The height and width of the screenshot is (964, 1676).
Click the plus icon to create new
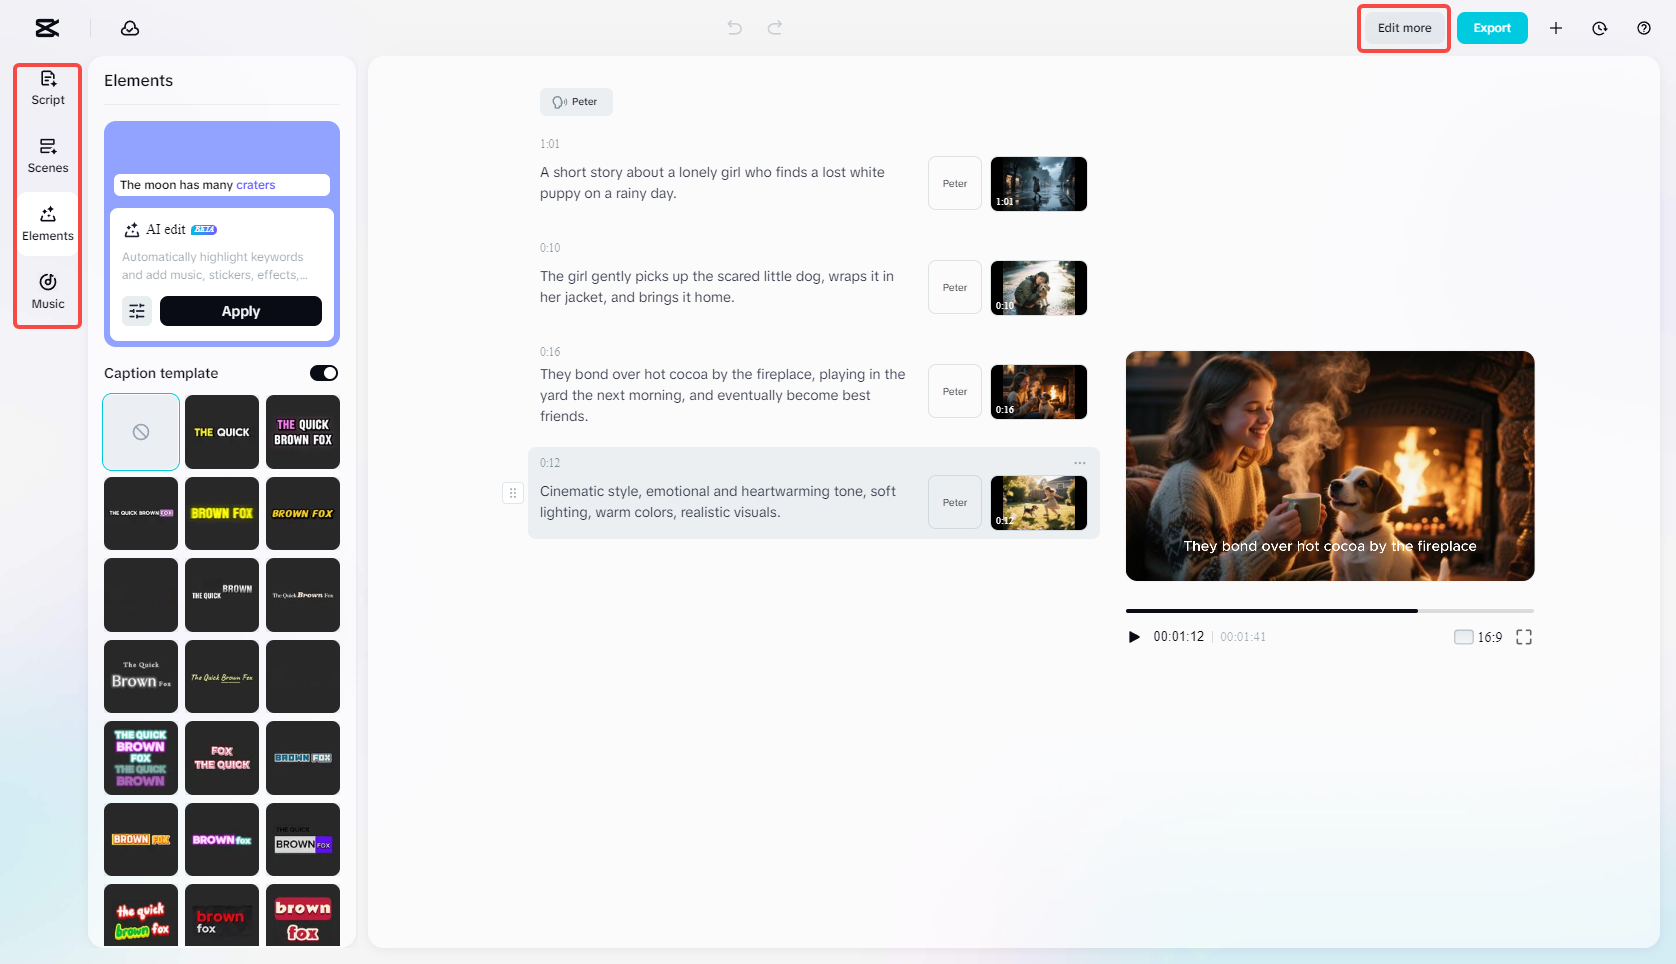(1556, 28)
